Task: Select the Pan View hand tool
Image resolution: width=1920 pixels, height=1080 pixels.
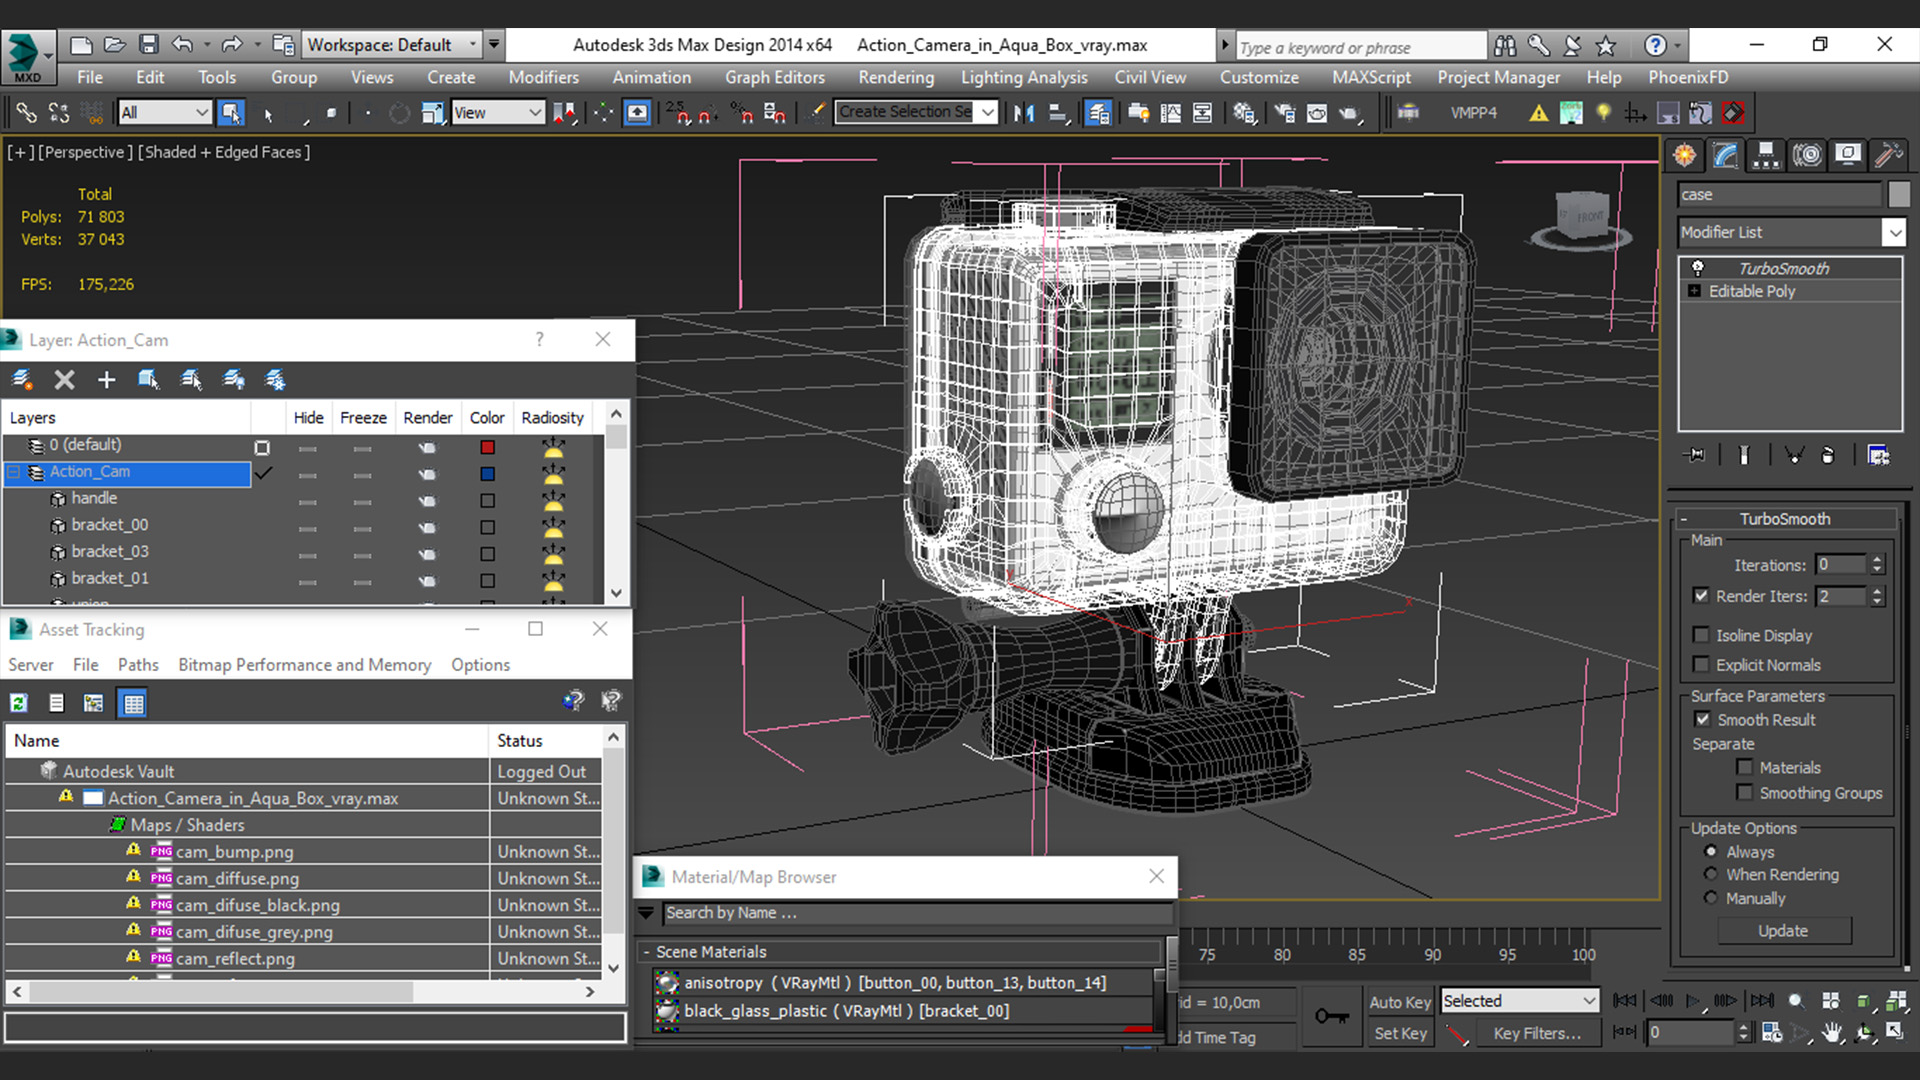Action: (x=1832, y=1033)
